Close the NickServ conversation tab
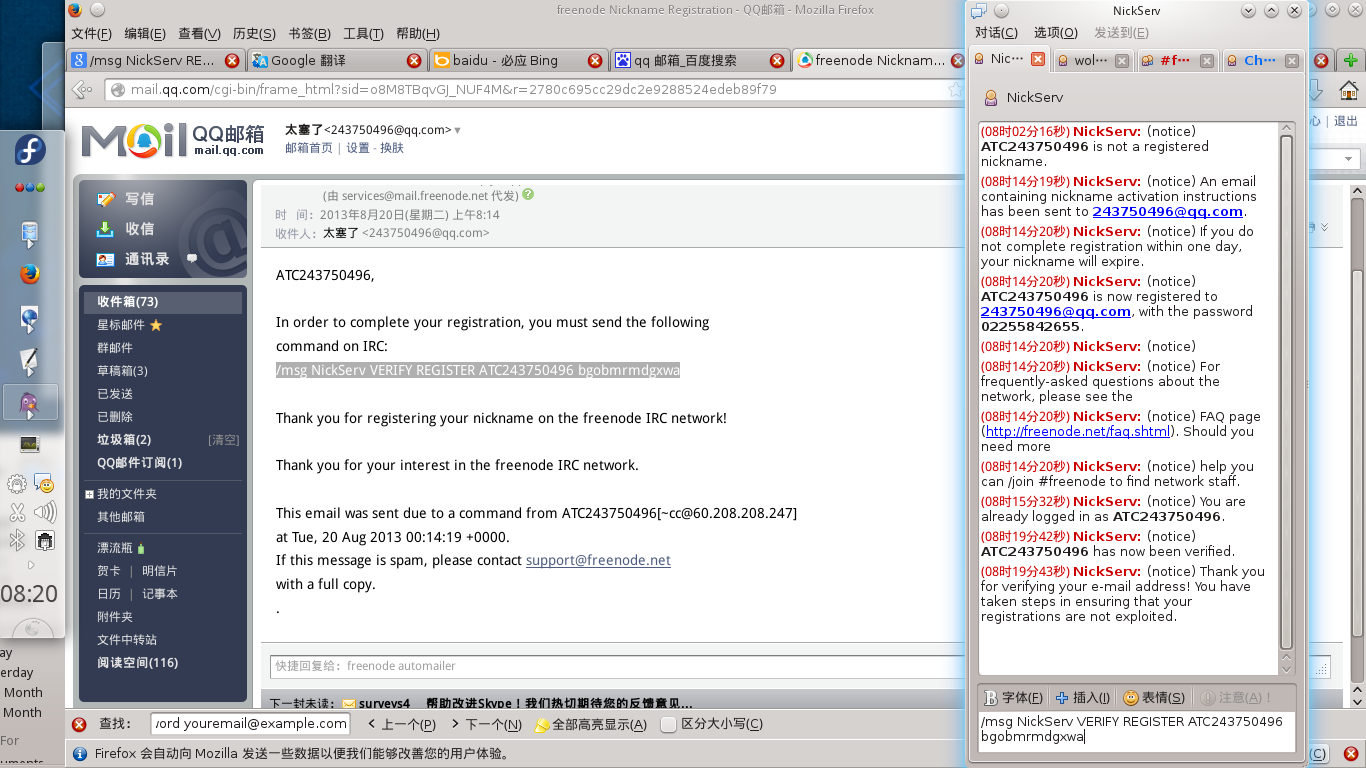1366x768 pixels. (x=1038, y=60)
